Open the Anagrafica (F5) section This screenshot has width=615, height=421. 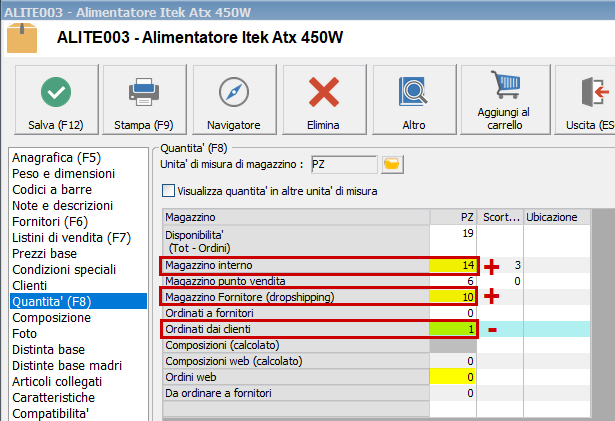coord(56,158)
